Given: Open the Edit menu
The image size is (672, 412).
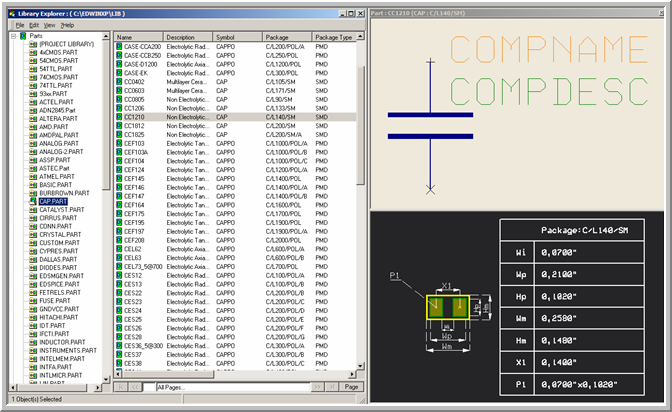Looking at the screenshot, I should pyautogui.click(x=34, y=25).
